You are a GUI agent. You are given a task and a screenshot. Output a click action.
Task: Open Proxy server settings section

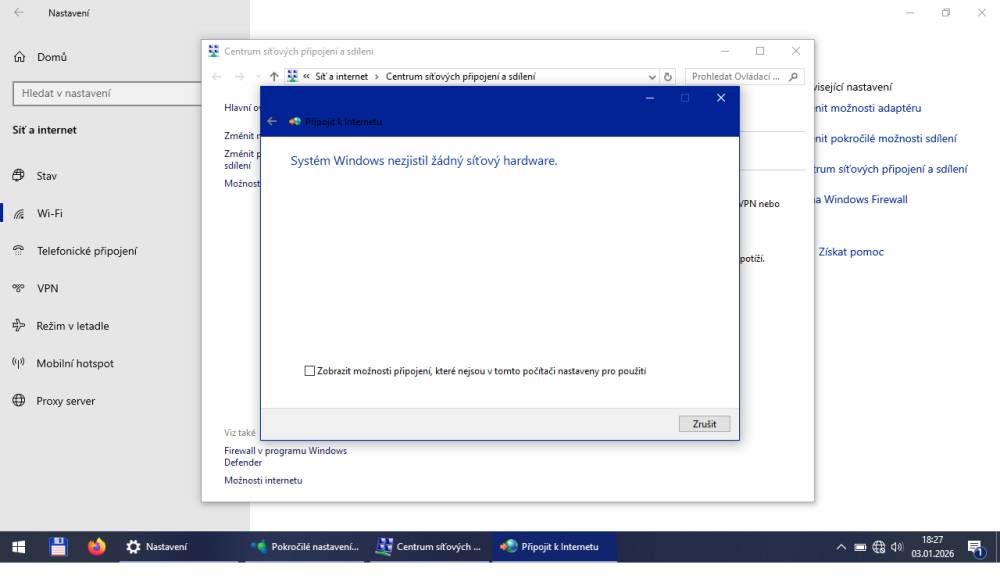pyautogui.click(x=66, y=401)
